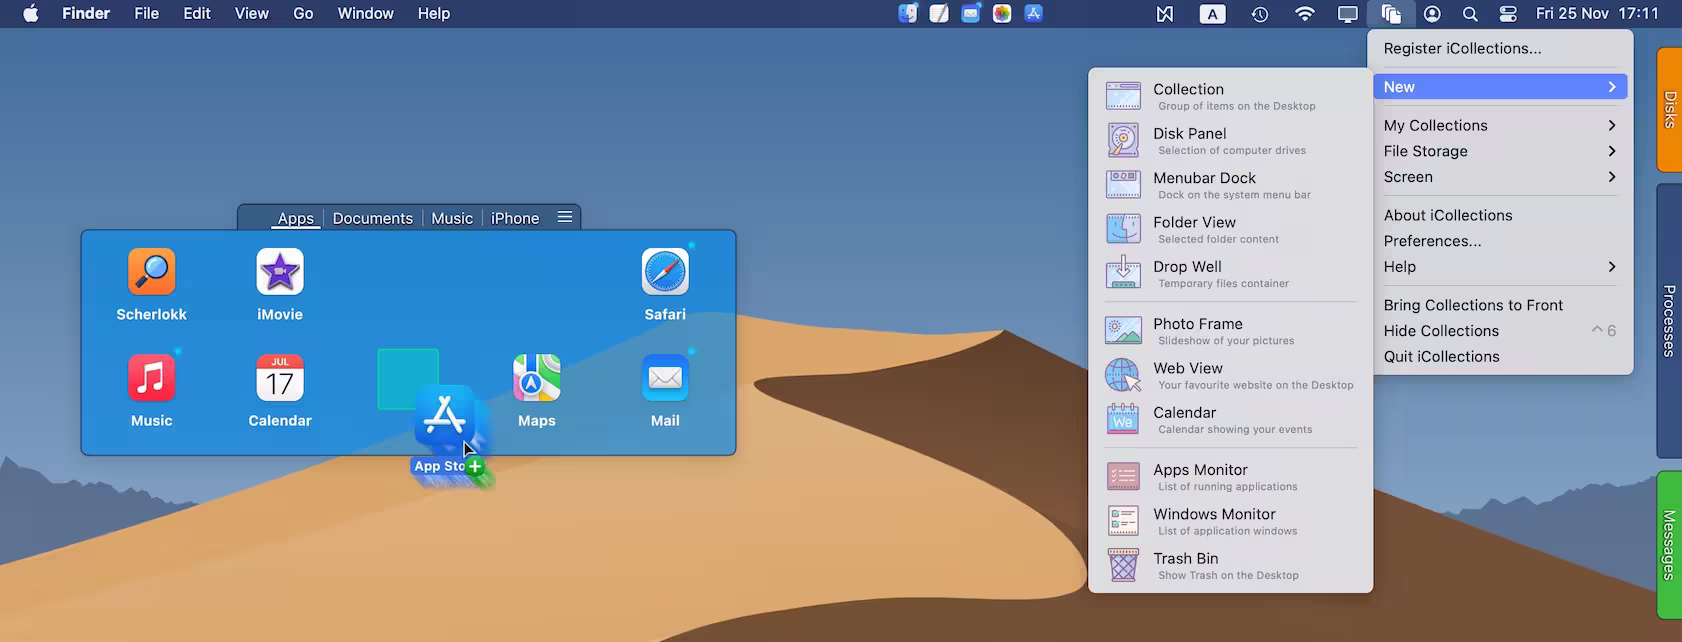Click the screen mirroring display icon
This screenshot has height=642, width=1682.
1348,14
